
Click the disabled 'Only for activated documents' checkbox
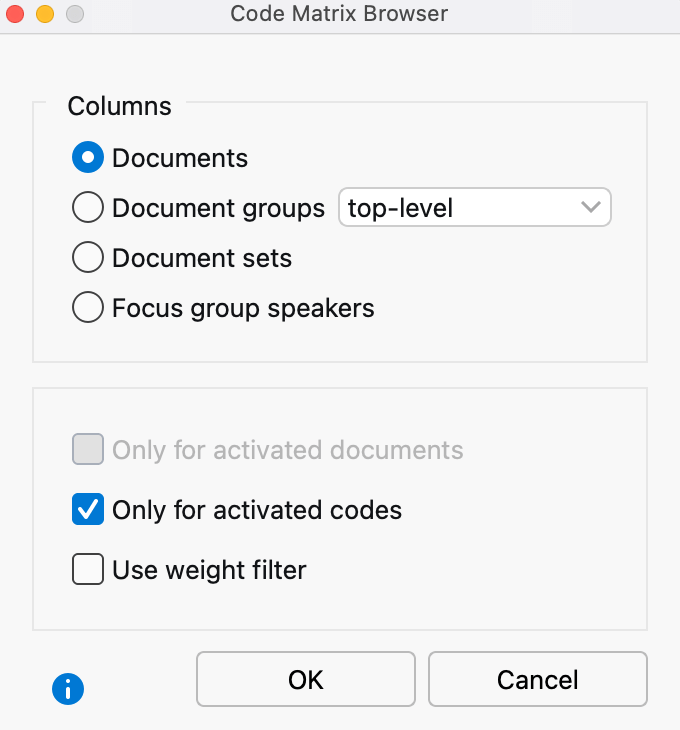88,449
